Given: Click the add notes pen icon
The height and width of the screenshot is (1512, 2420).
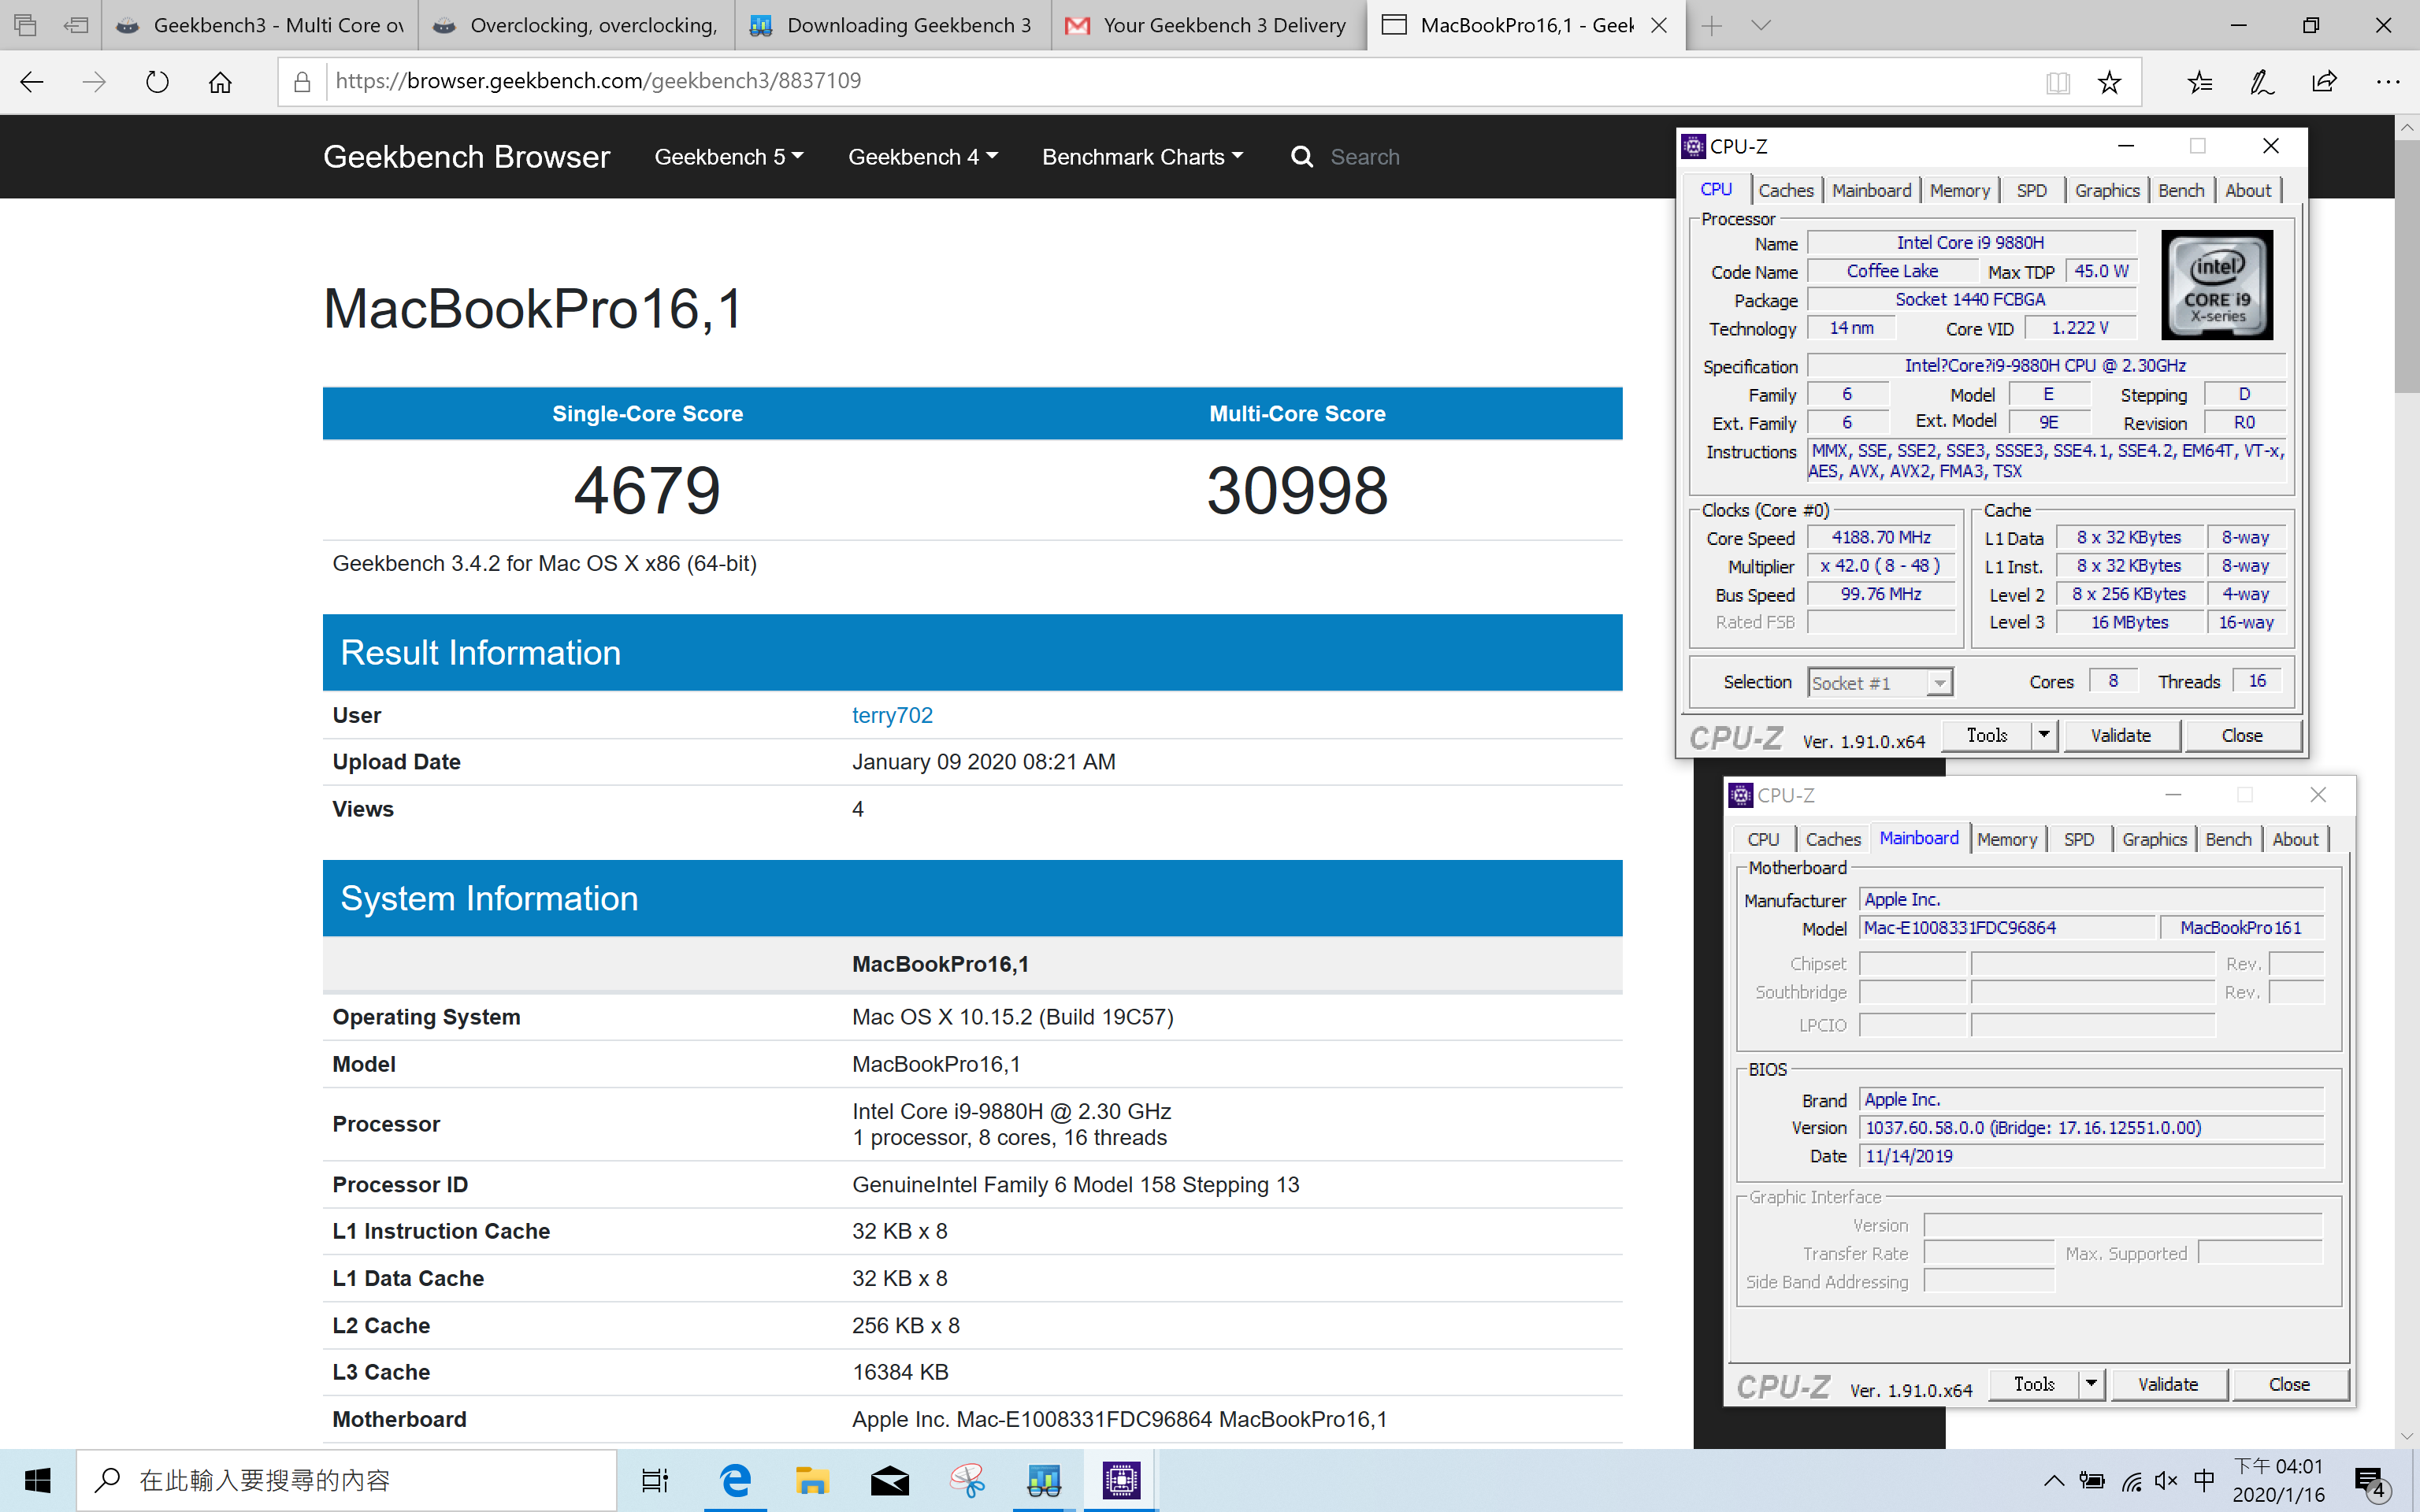Looking at the screenshot, I should [2262, 82].
